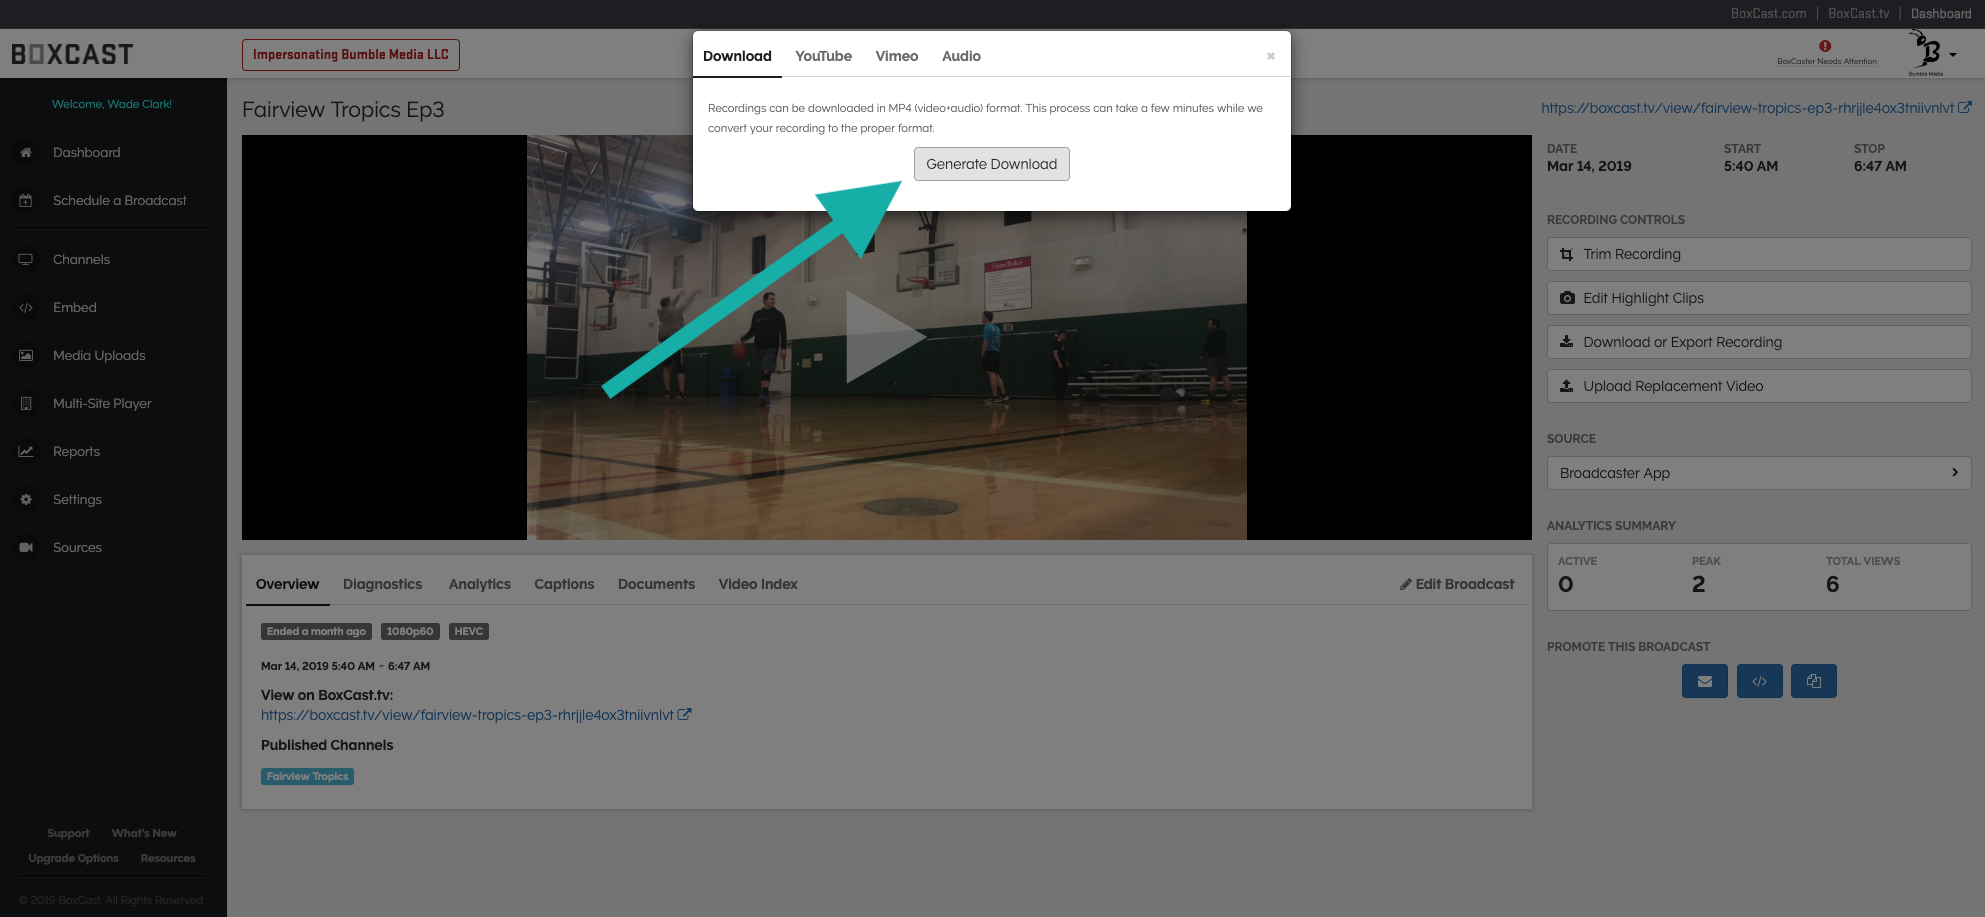Click the BoxCaster Needs Attention alert icon
The width and height of the screenshot is (1985, 917).
click(1825, 46)
